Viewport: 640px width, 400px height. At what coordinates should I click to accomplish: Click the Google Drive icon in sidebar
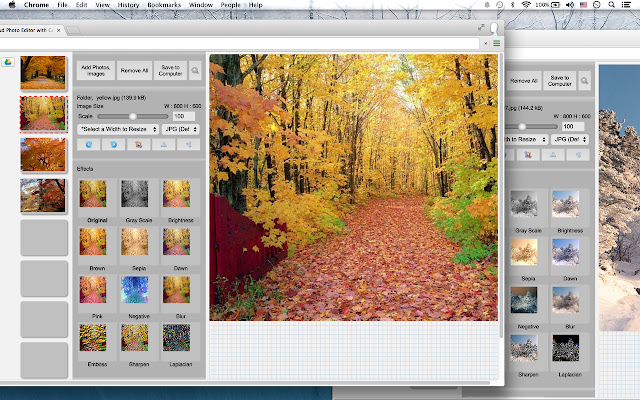(x=8, y=62)
